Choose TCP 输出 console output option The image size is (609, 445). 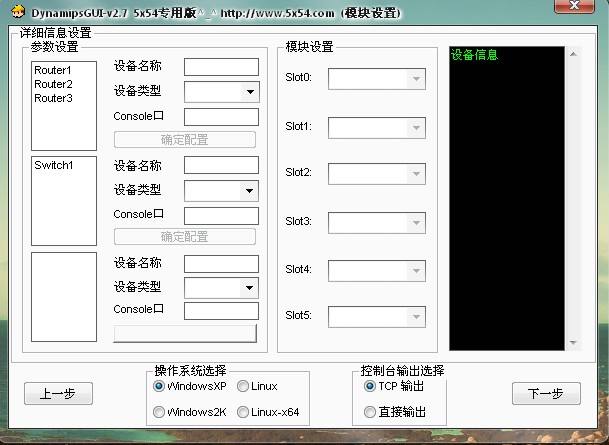(369, 386)
